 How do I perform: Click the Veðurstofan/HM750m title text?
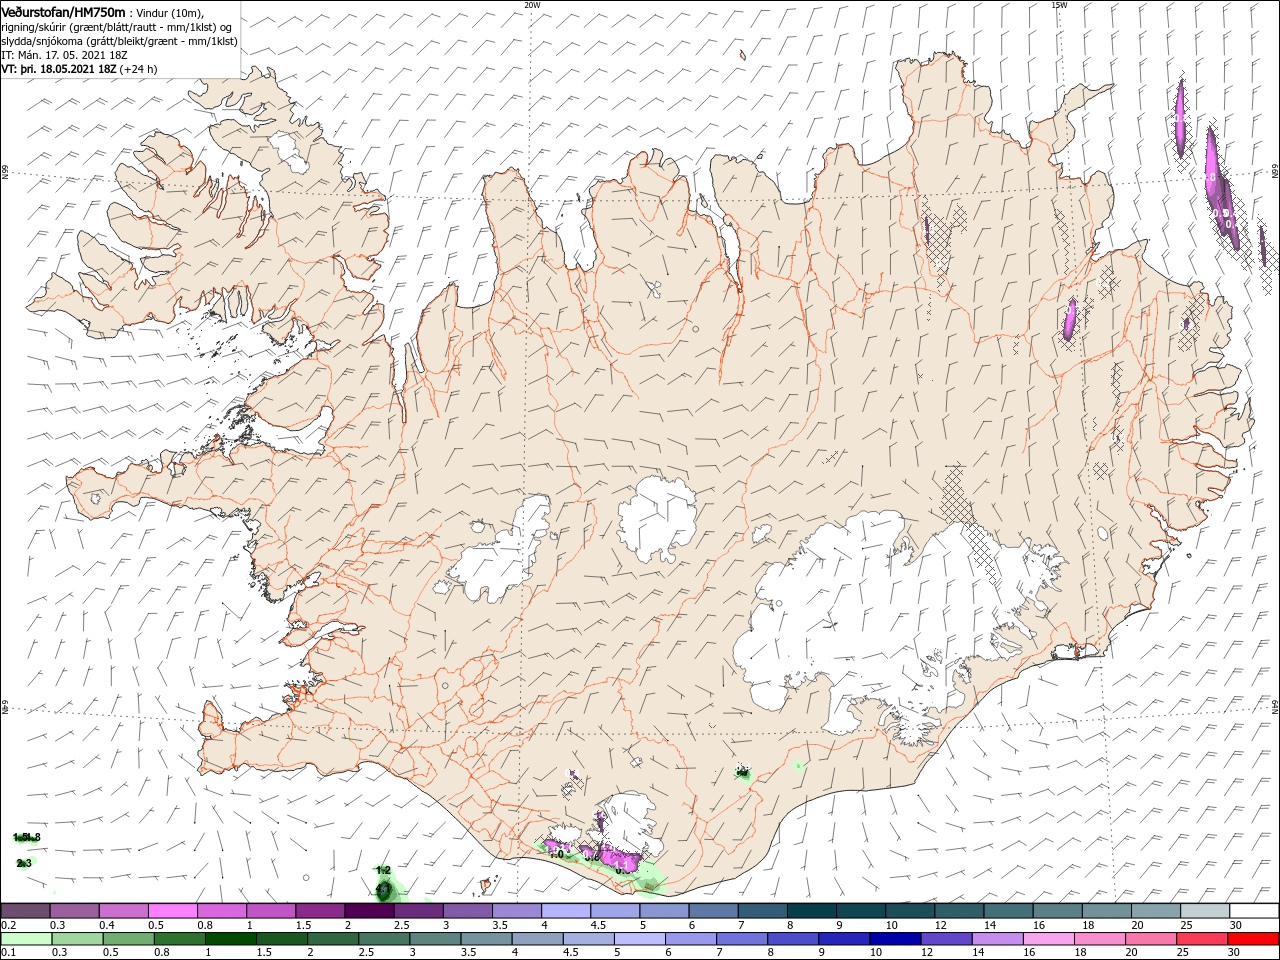pyautogui.click(x=62, y=11)
